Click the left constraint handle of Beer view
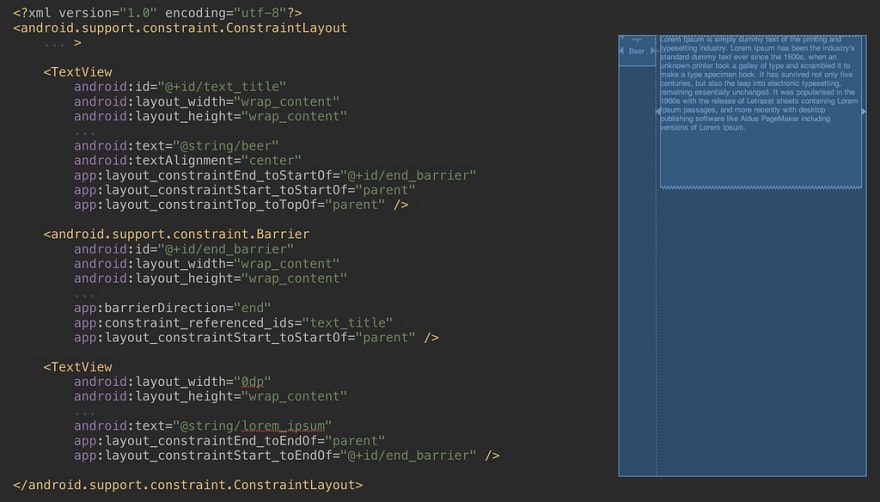The height and width of the screenshot is (502, 880). pos(621,51)
